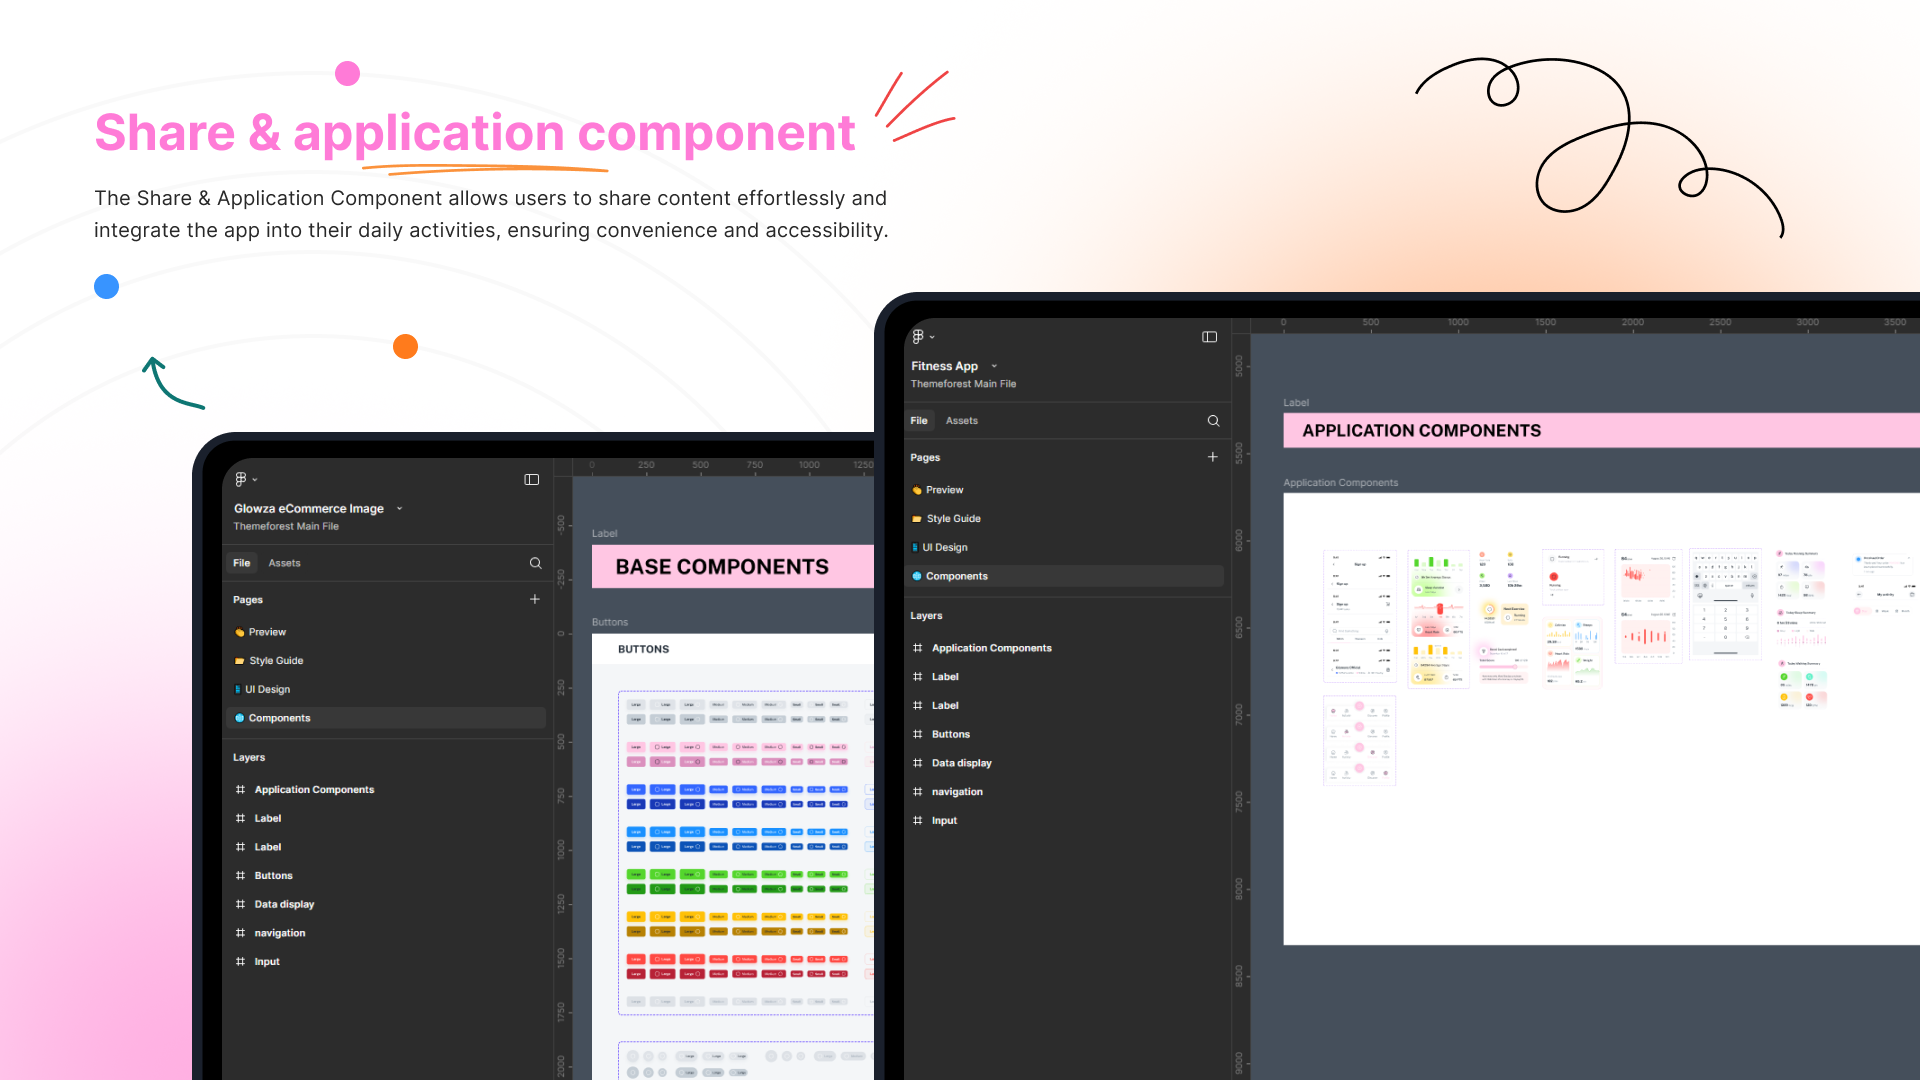Select the Buttons layer in the Fitness App layers list

click(951, 734)
